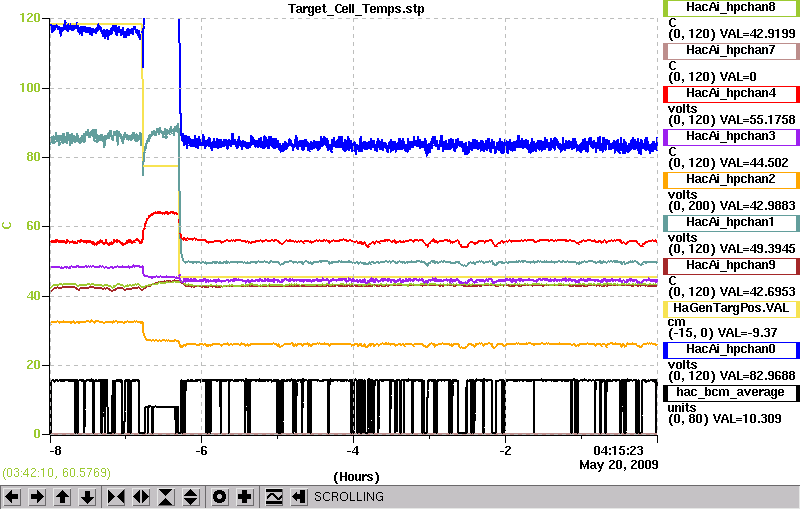The height and width of the screenshot is (509, 800).
Task: Click the waveform auto-scale toolbar icon
Action: tap(274, 496)
